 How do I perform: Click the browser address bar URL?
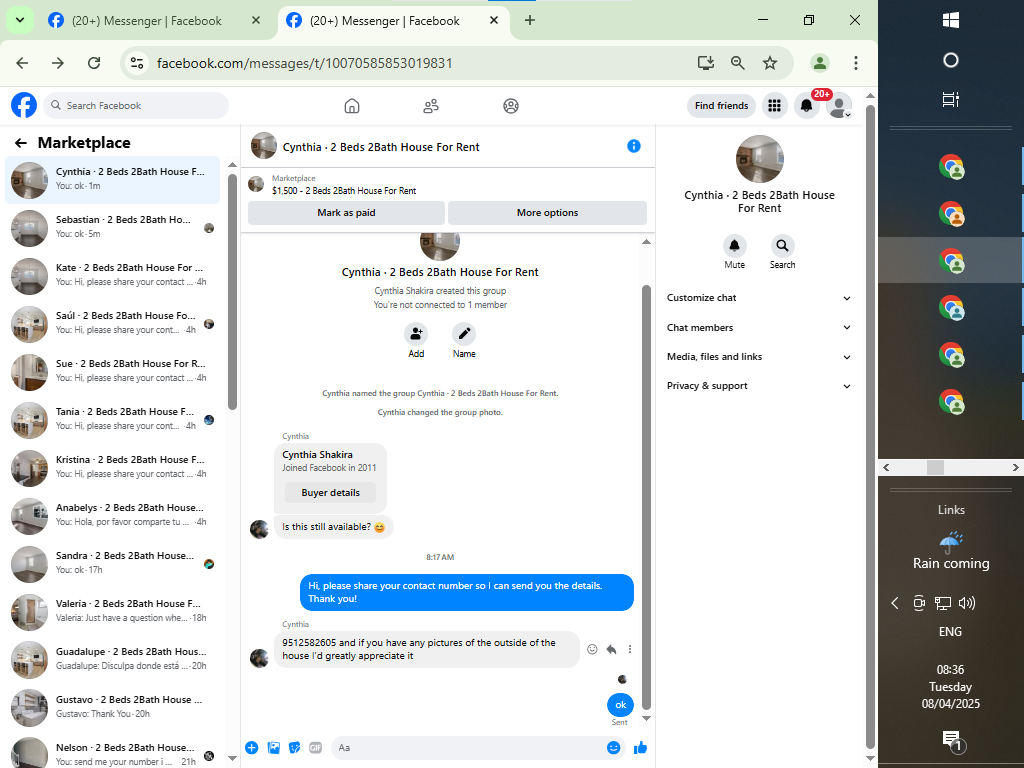click(x=304, y=63)
